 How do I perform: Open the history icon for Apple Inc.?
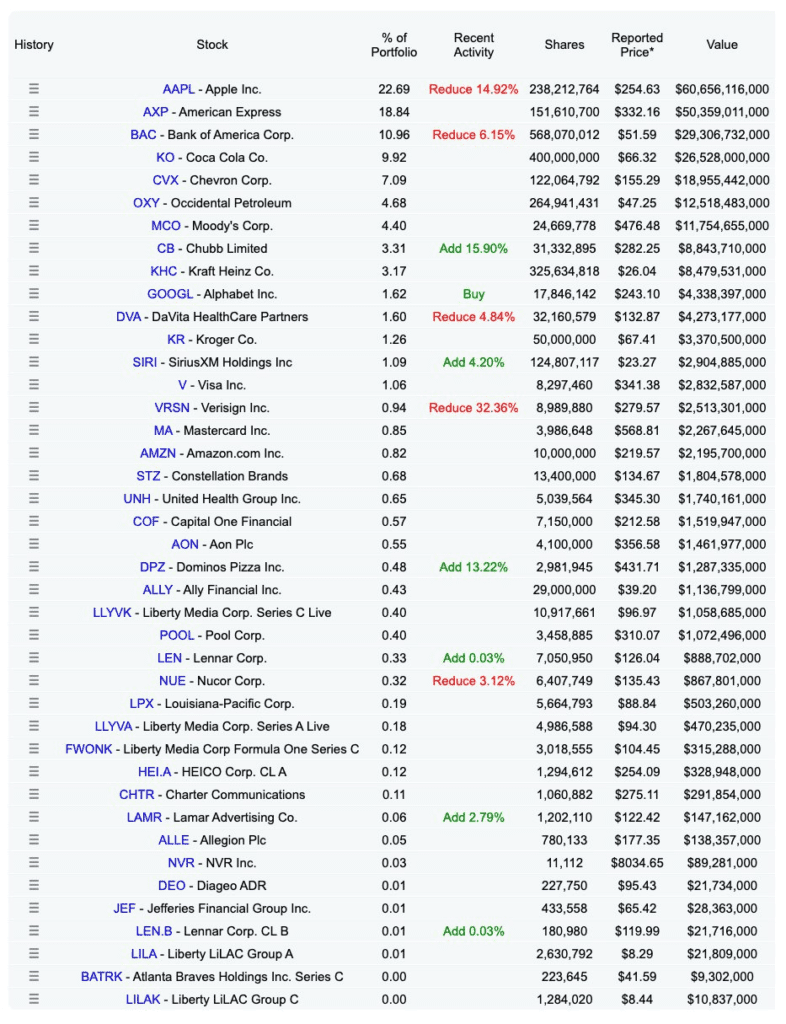[x=34, y=89]
